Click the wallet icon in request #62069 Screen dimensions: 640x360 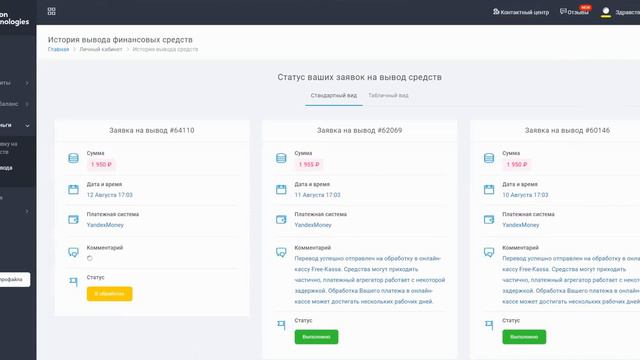click(x=281, y=220)
